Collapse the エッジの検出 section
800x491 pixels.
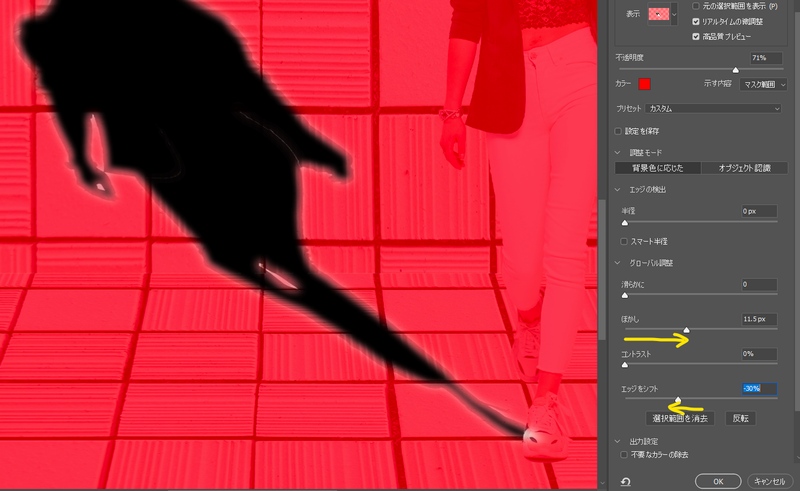tap(618, 189)
